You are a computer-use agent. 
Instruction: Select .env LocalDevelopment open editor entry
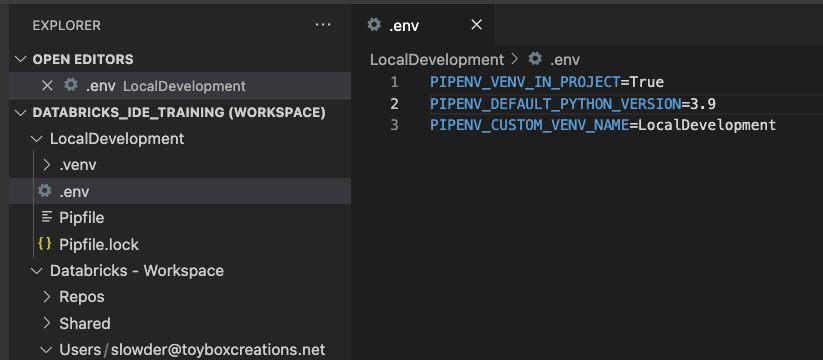[180, 86]
